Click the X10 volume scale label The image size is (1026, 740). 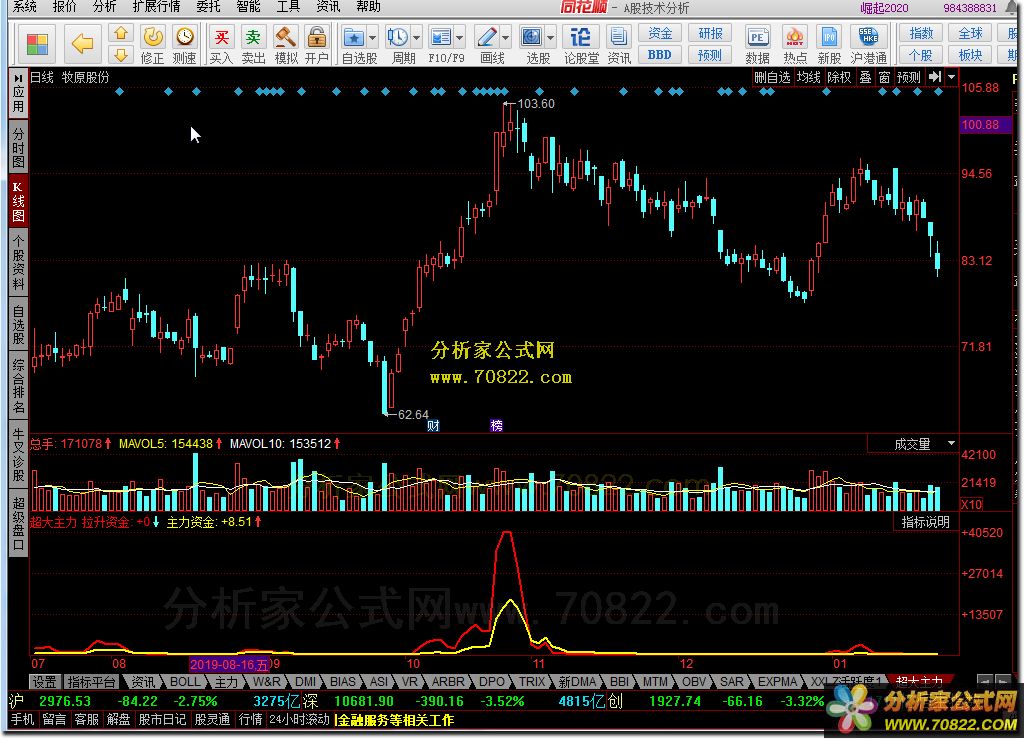(971, 504)
